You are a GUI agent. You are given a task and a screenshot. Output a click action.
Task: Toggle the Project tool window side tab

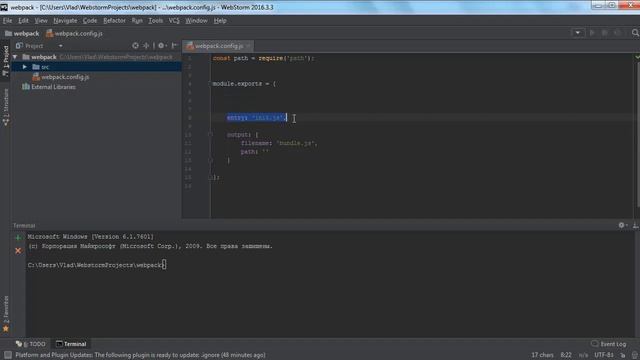tap(5, 60)
